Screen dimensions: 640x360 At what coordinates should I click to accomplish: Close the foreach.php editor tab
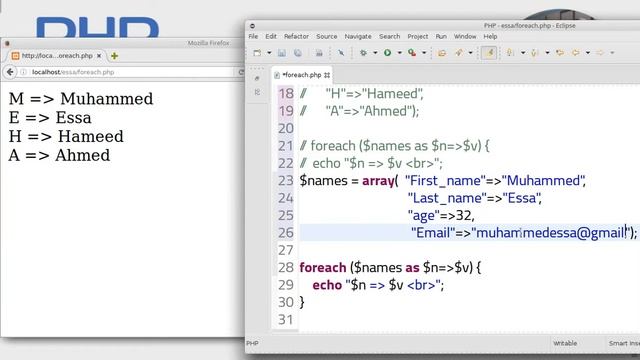(x=327, y=75)
